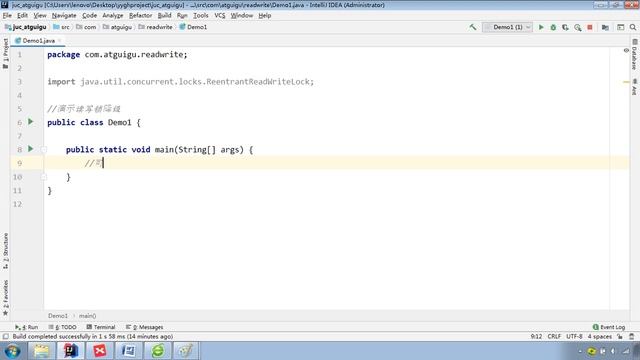Open Windows Start button
The height and width of the screenshot is (360, 640).
tap(12, 351)
